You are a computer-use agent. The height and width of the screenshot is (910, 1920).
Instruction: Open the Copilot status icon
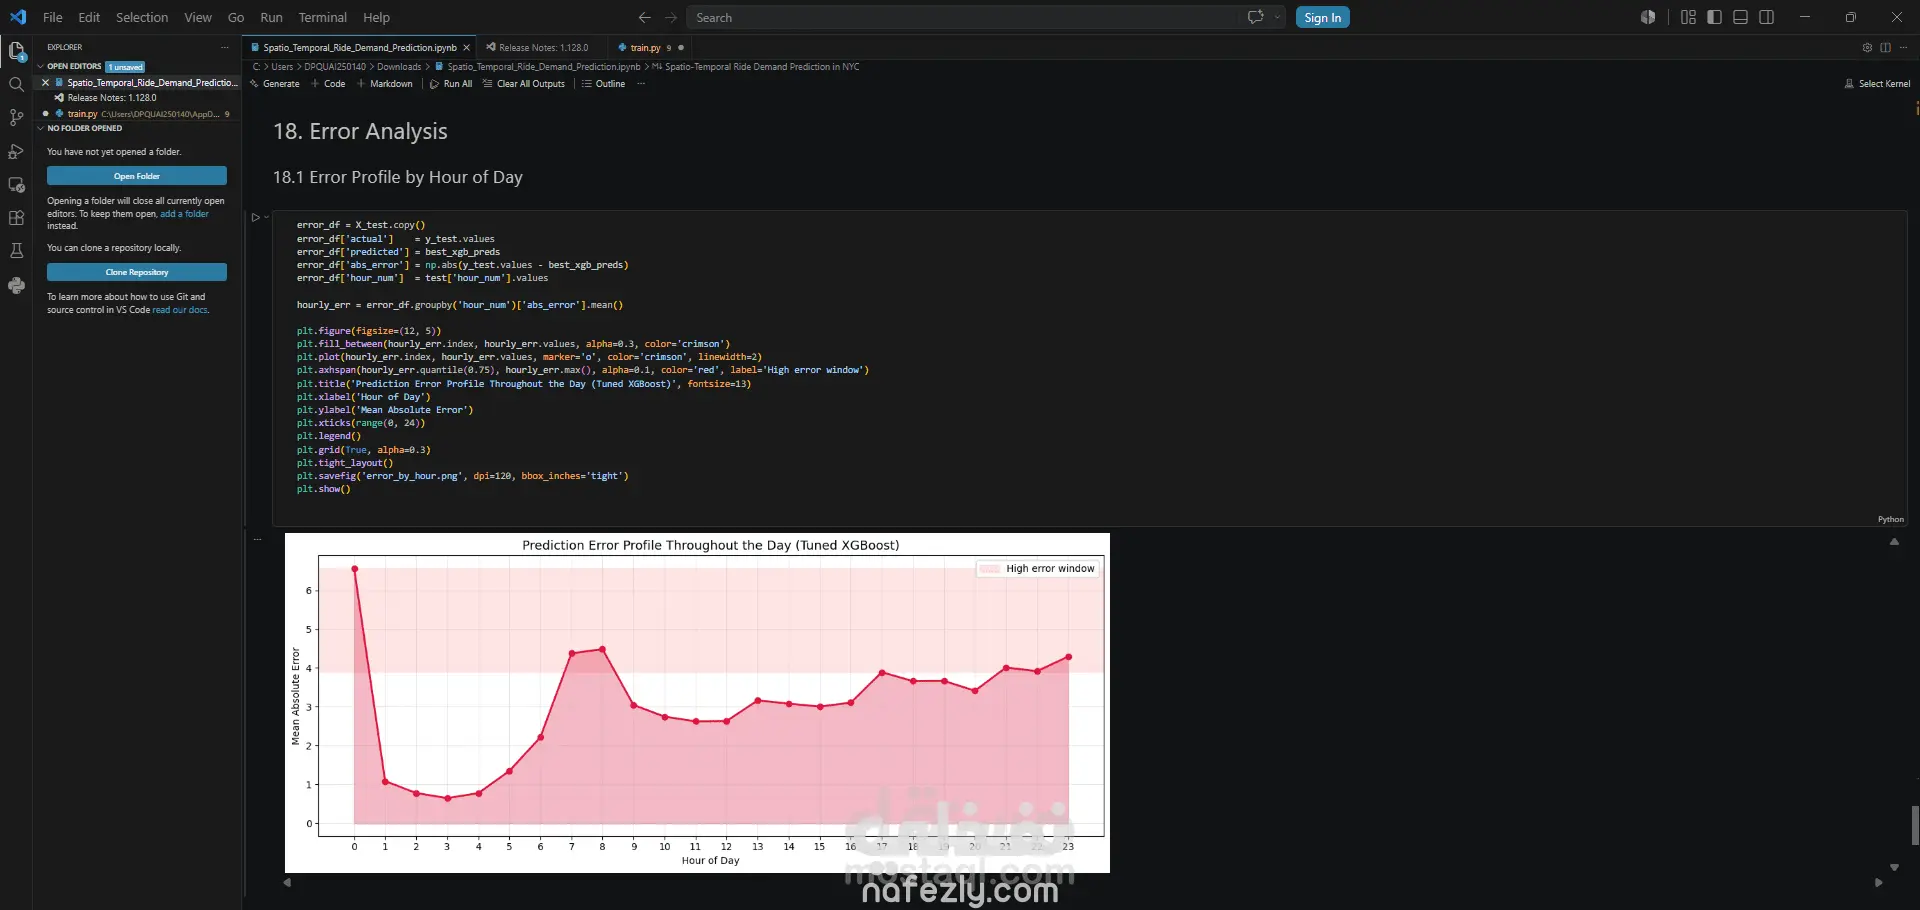[x=1648, y=17]
